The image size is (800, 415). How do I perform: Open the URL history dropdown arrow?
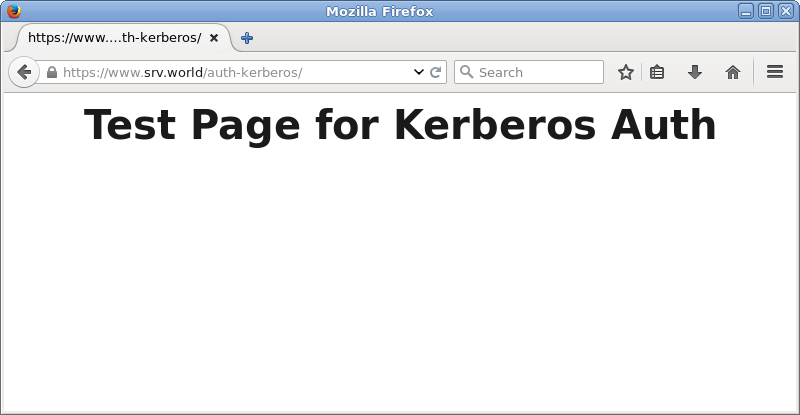[418, 72]
